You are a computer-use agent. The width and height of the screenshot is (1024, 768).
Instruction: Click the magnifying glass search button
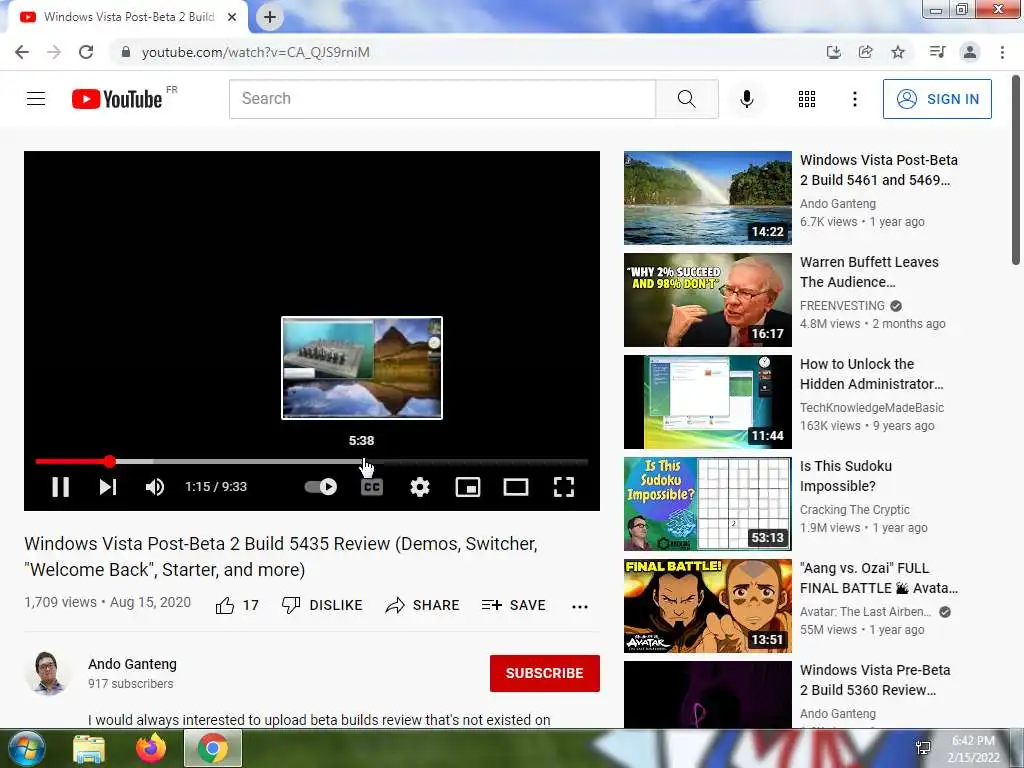pyautogui.click(x=686, y=99)
